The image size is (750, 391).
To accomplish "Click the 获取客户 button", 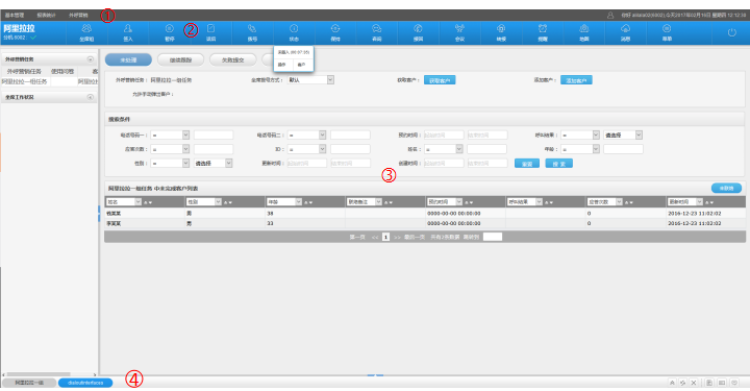I will pos(440,80).
